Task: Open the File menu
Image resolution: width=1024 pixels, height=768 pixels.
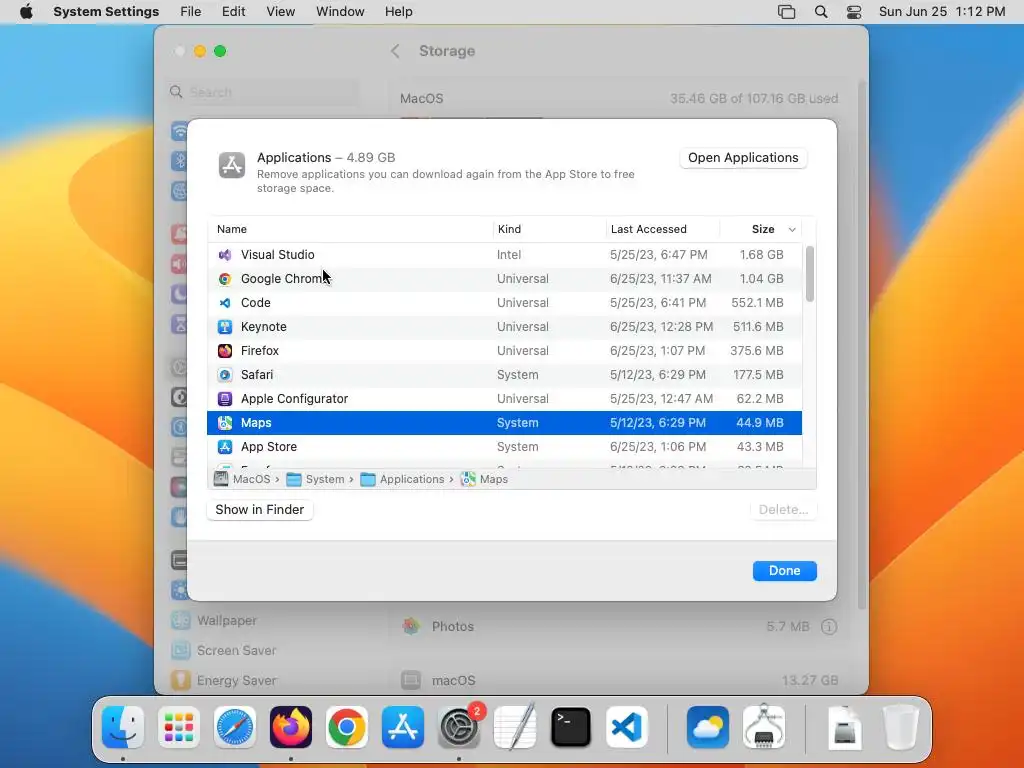Action: [191, 12]
